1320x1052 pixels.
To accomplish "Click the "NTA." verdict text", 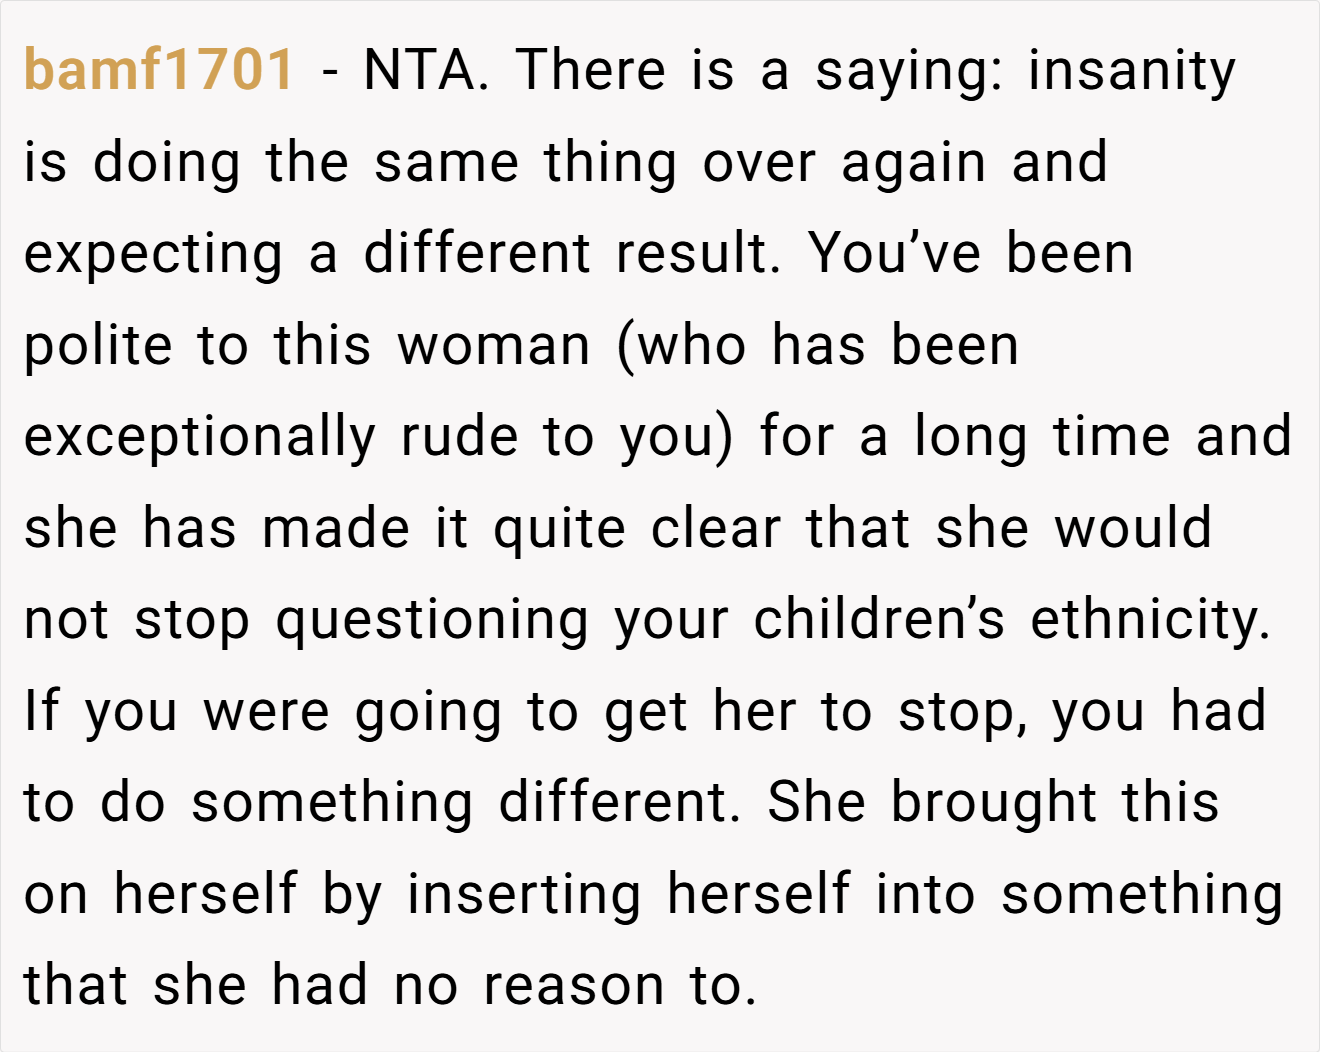I will pos(427,70).
